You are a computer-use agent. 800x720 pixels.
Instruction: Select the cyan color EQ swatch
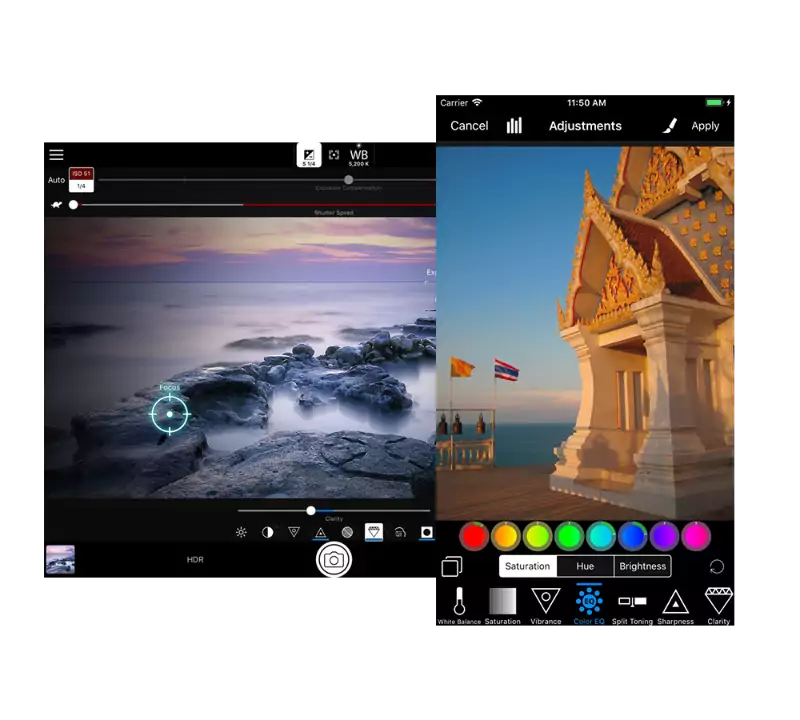pos(601,536)
